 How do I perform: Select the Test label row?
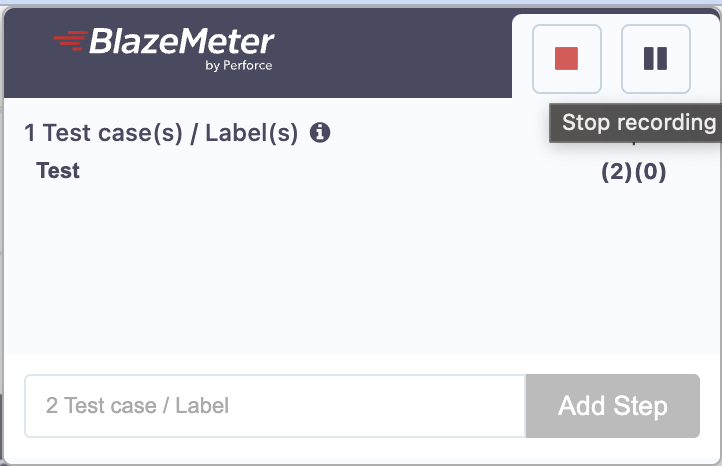click(58, 171)
